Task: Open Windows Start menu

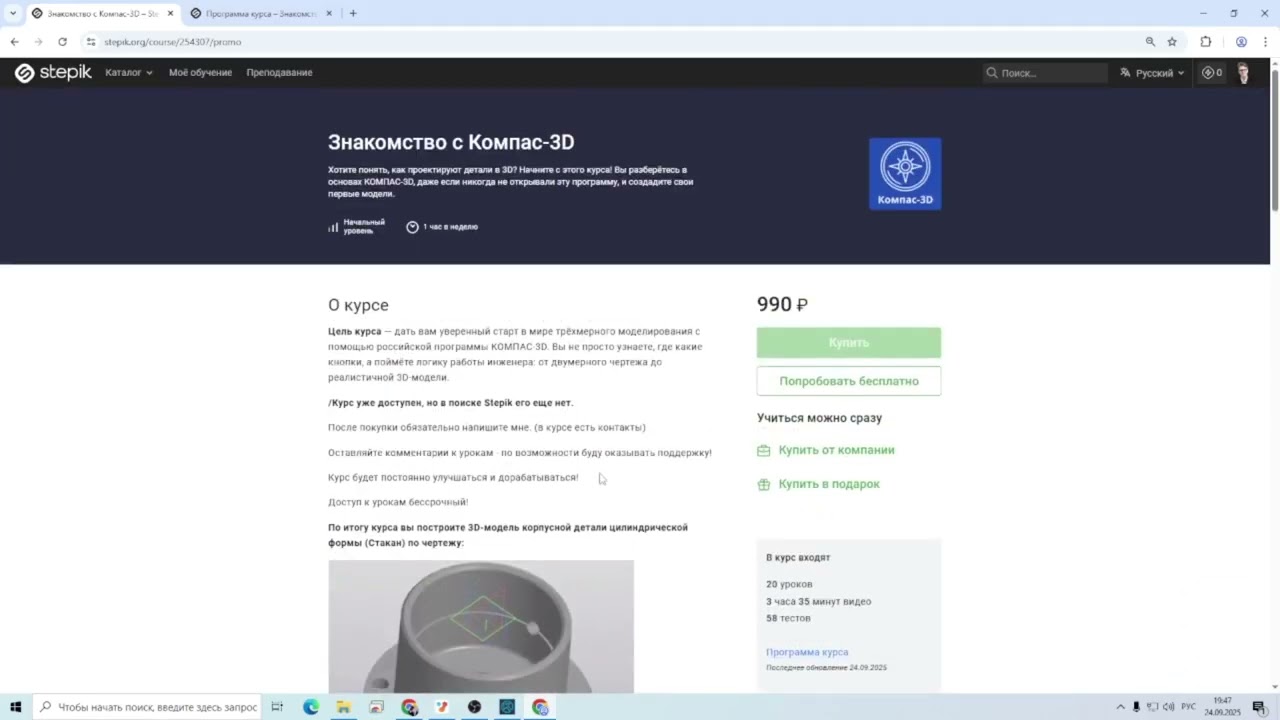Action: 15,707
